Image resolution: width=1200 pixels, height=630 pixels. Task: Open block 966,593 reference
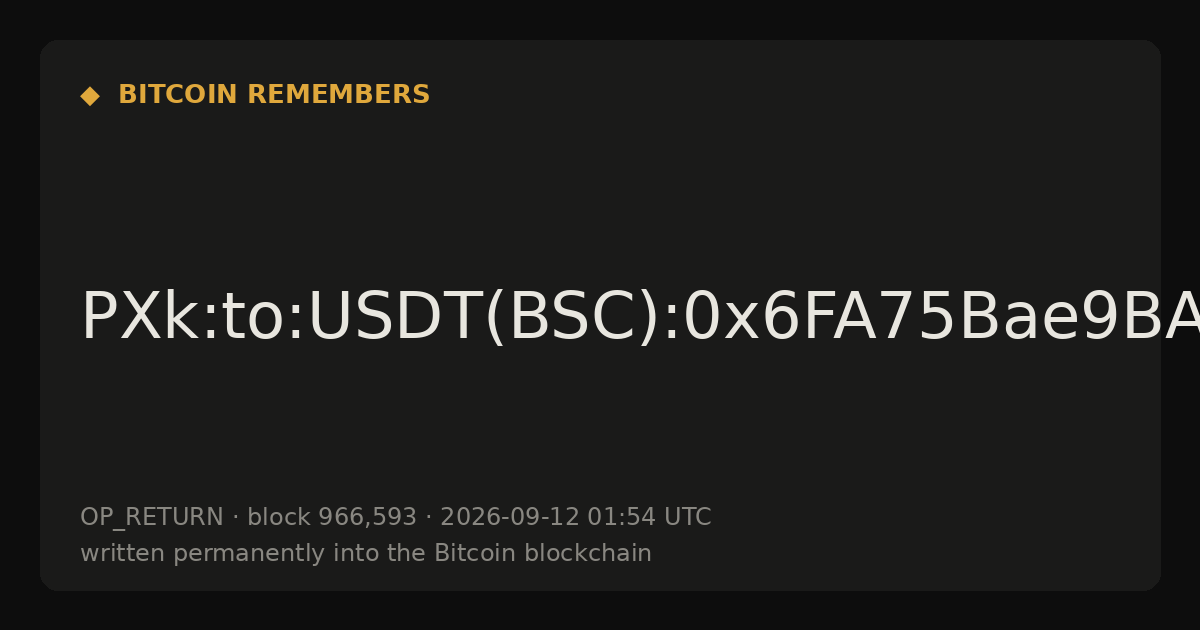pyautogui.click(x=332, y=518)
